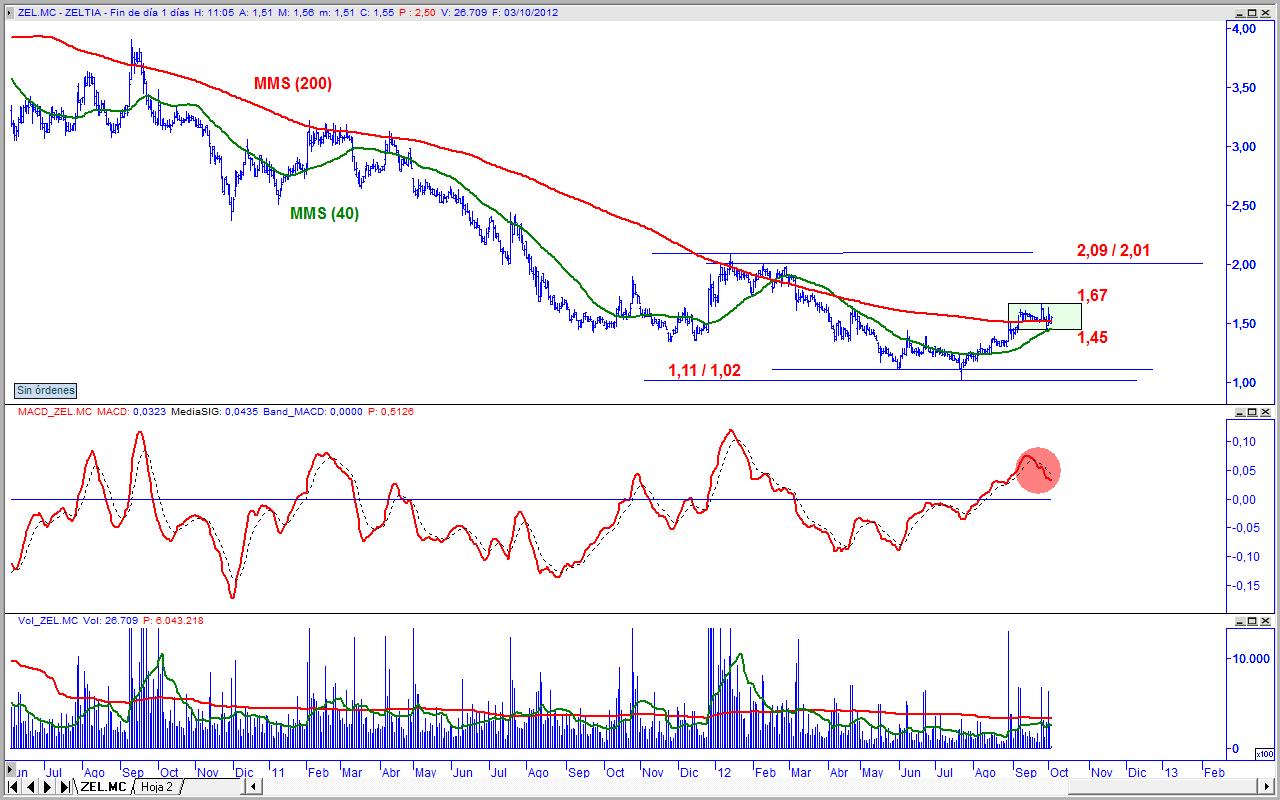1280x800 pixels.
Task: Minimize the MACD indicator pane
Action: coord(1240,411)
